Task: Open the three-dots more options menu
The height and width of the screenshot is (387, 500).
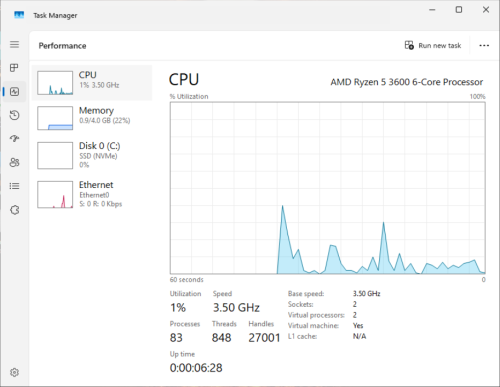Action: click(484, 45)
